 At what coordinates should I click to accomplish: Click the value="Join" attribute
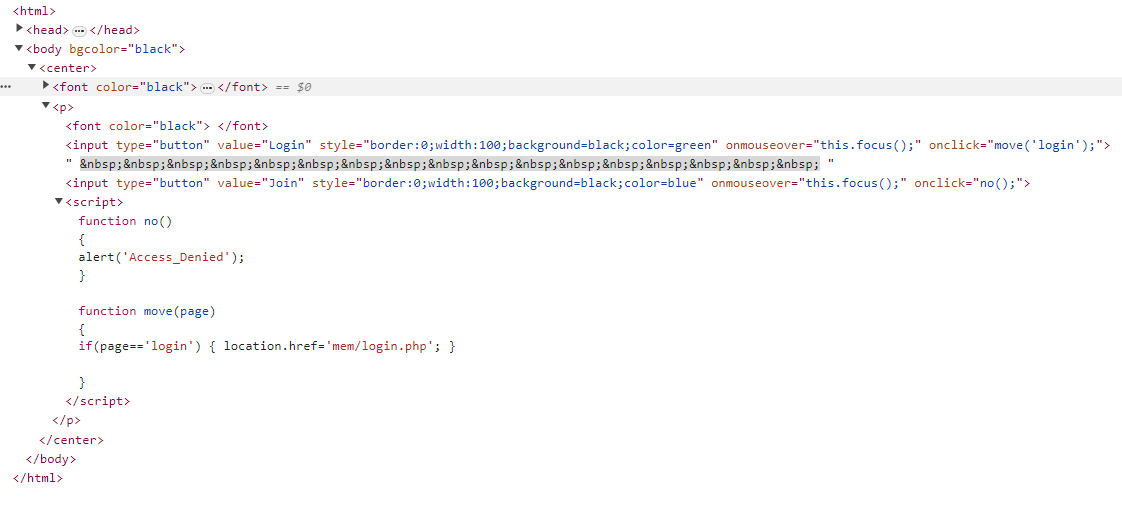coord(261,183)
